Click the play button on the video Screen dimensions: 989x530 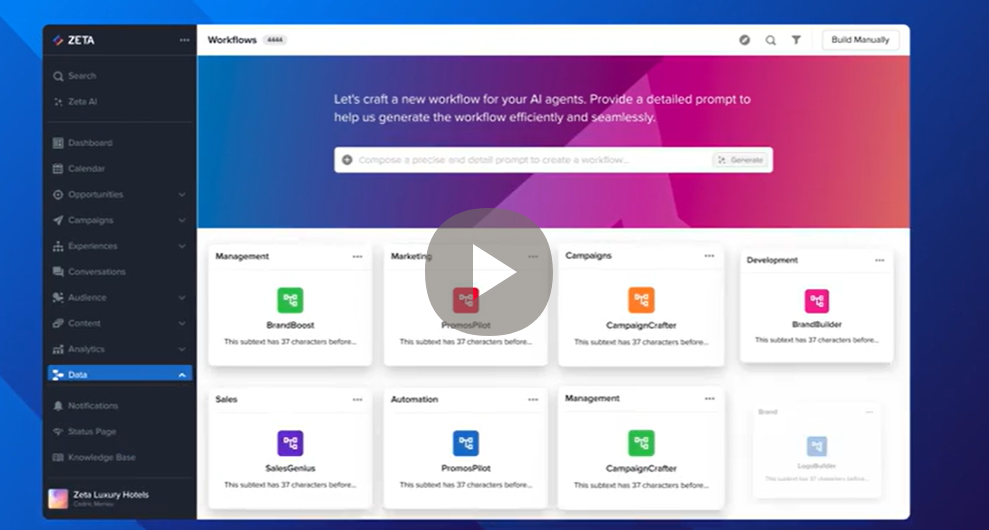(489, 272)
